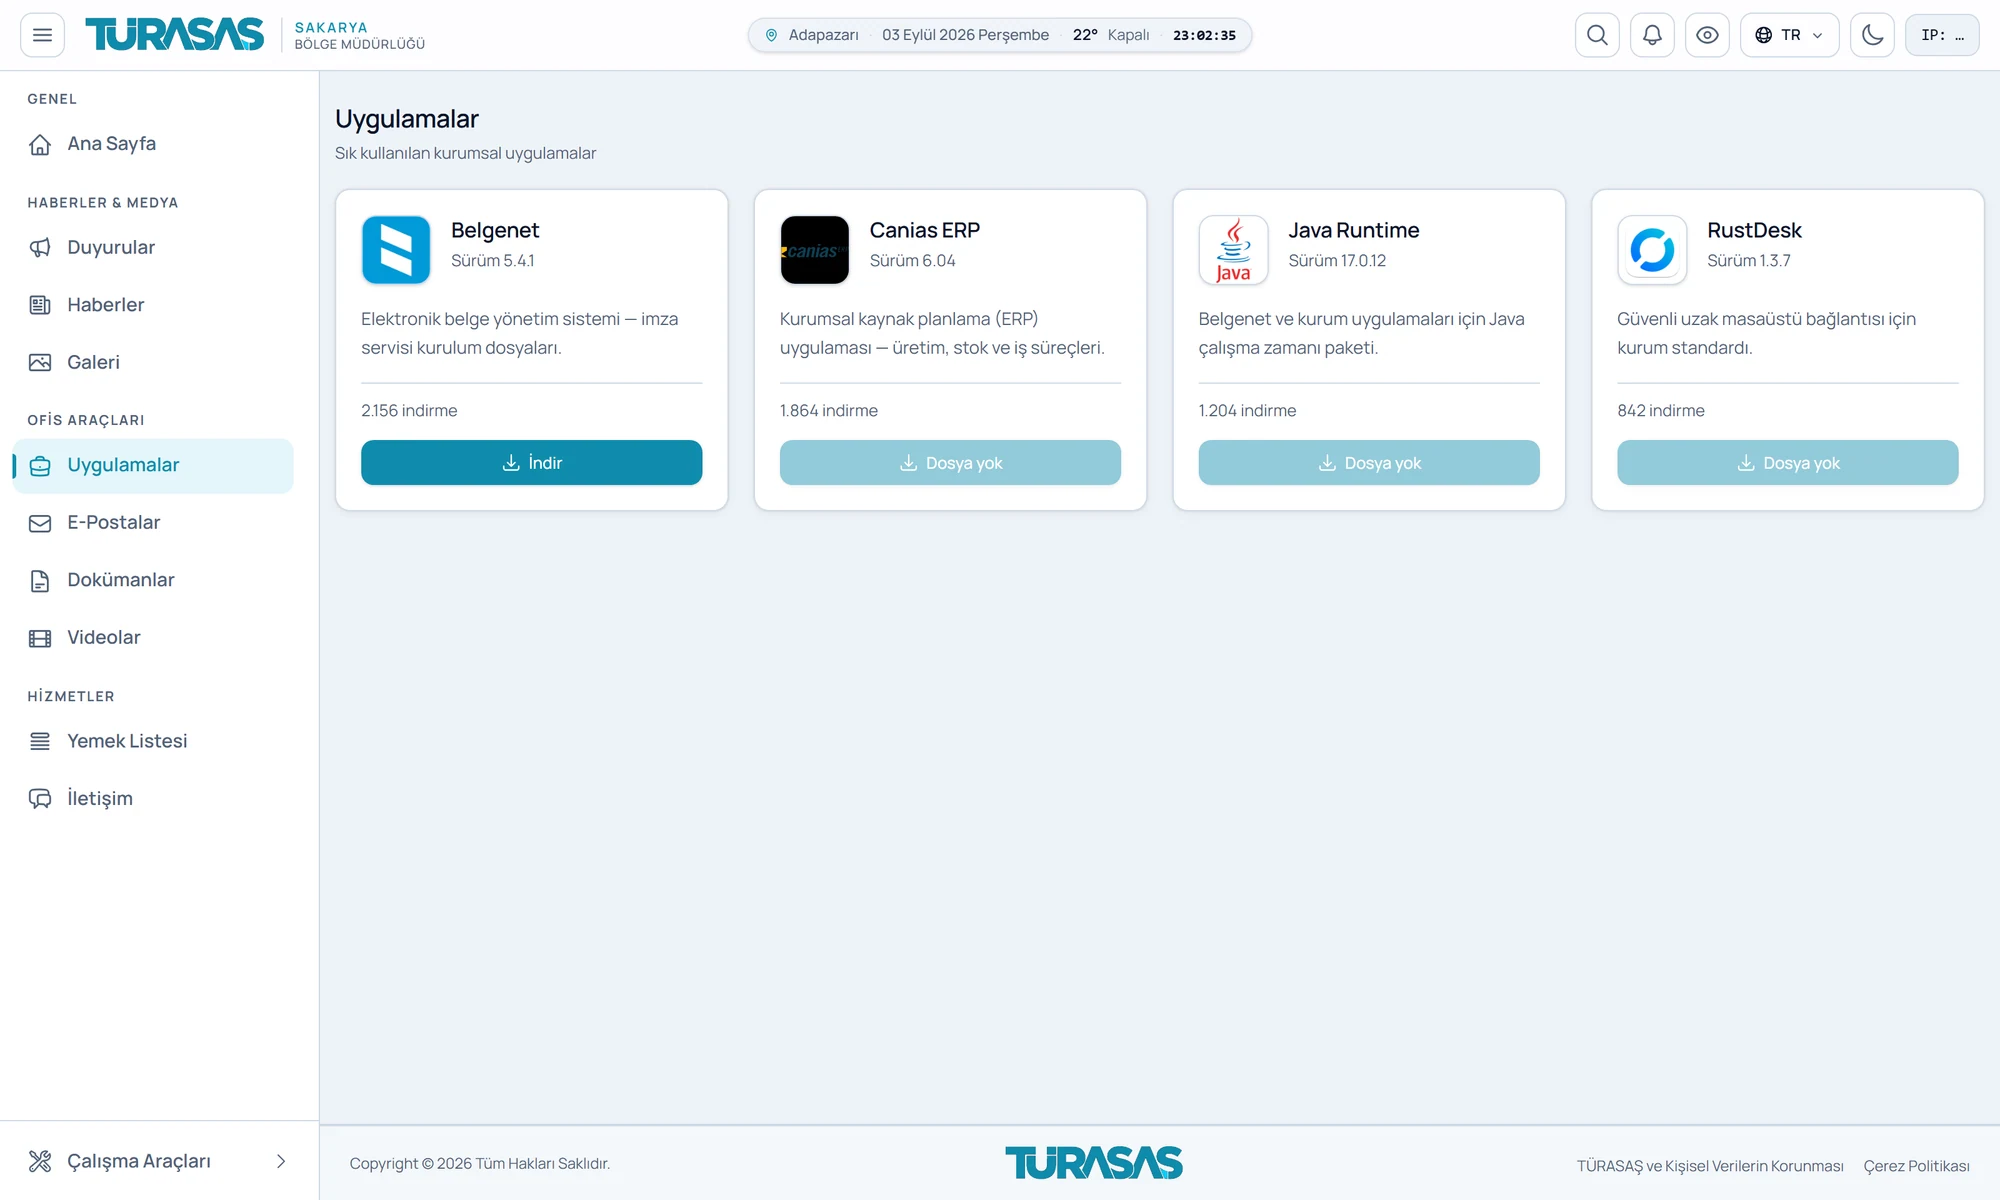Select Uygulamalar sidebar item
The image size is (2000, 1200).
(x=153, y=466)
